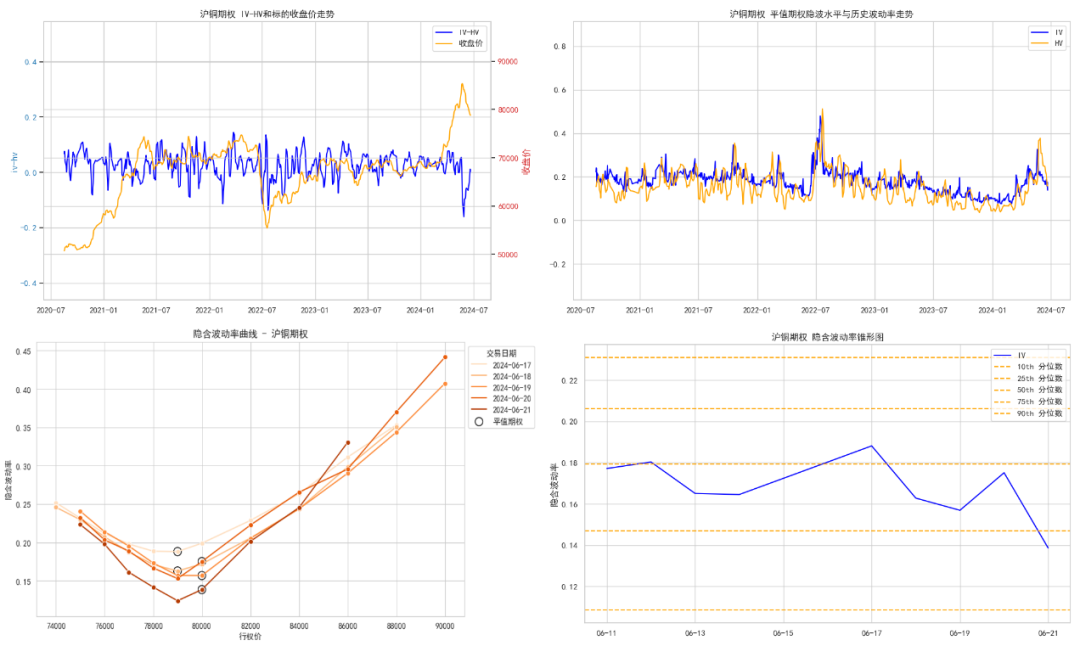
Task: Click the '06-11' date tick in cone chart
Action: pos(606,634)
